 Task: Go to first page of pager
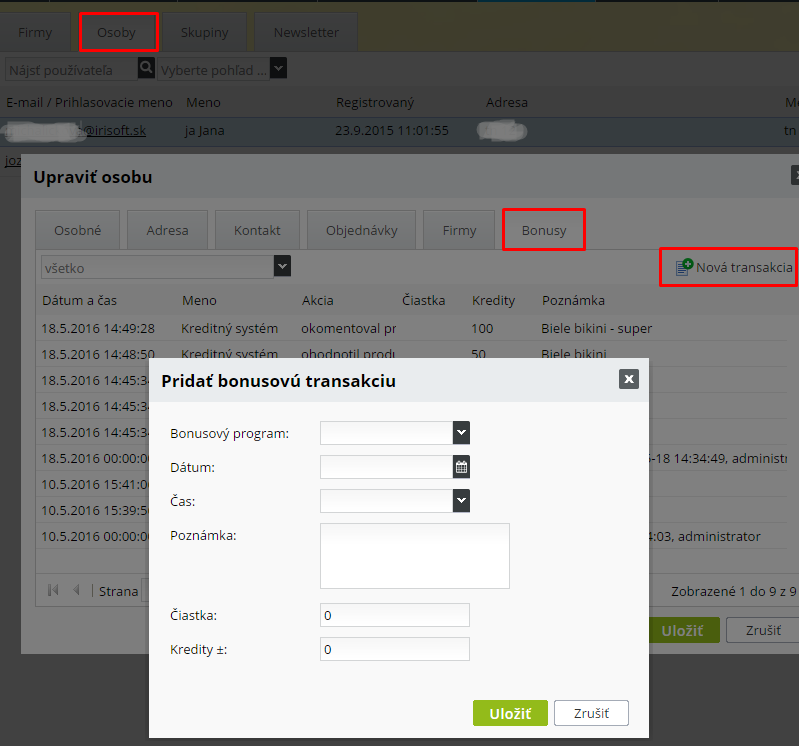click(53, 591)
